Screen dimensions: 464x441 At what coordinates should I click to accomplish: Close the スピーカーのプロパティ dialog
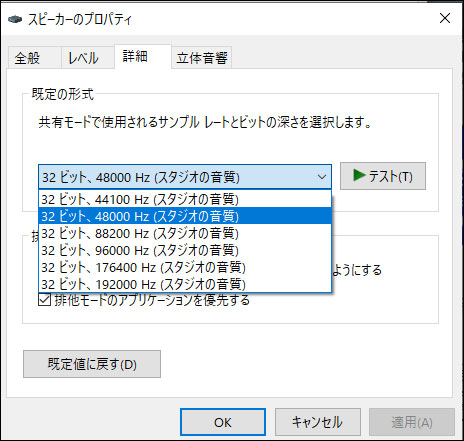pos(445,18)
